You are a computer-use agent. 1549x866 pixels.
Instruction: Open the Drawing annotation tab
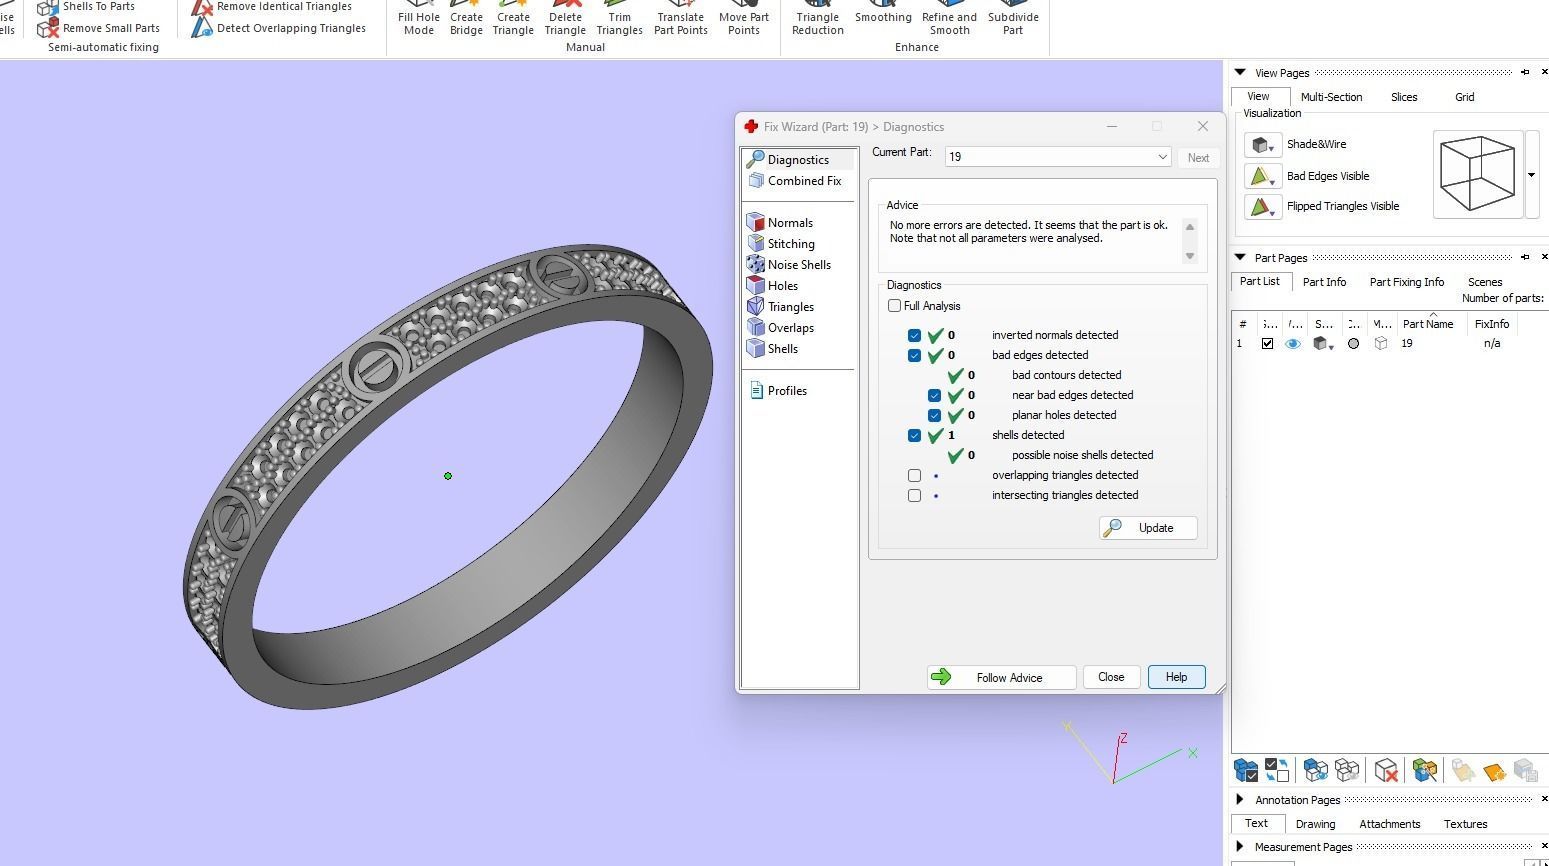point(1315,824)
